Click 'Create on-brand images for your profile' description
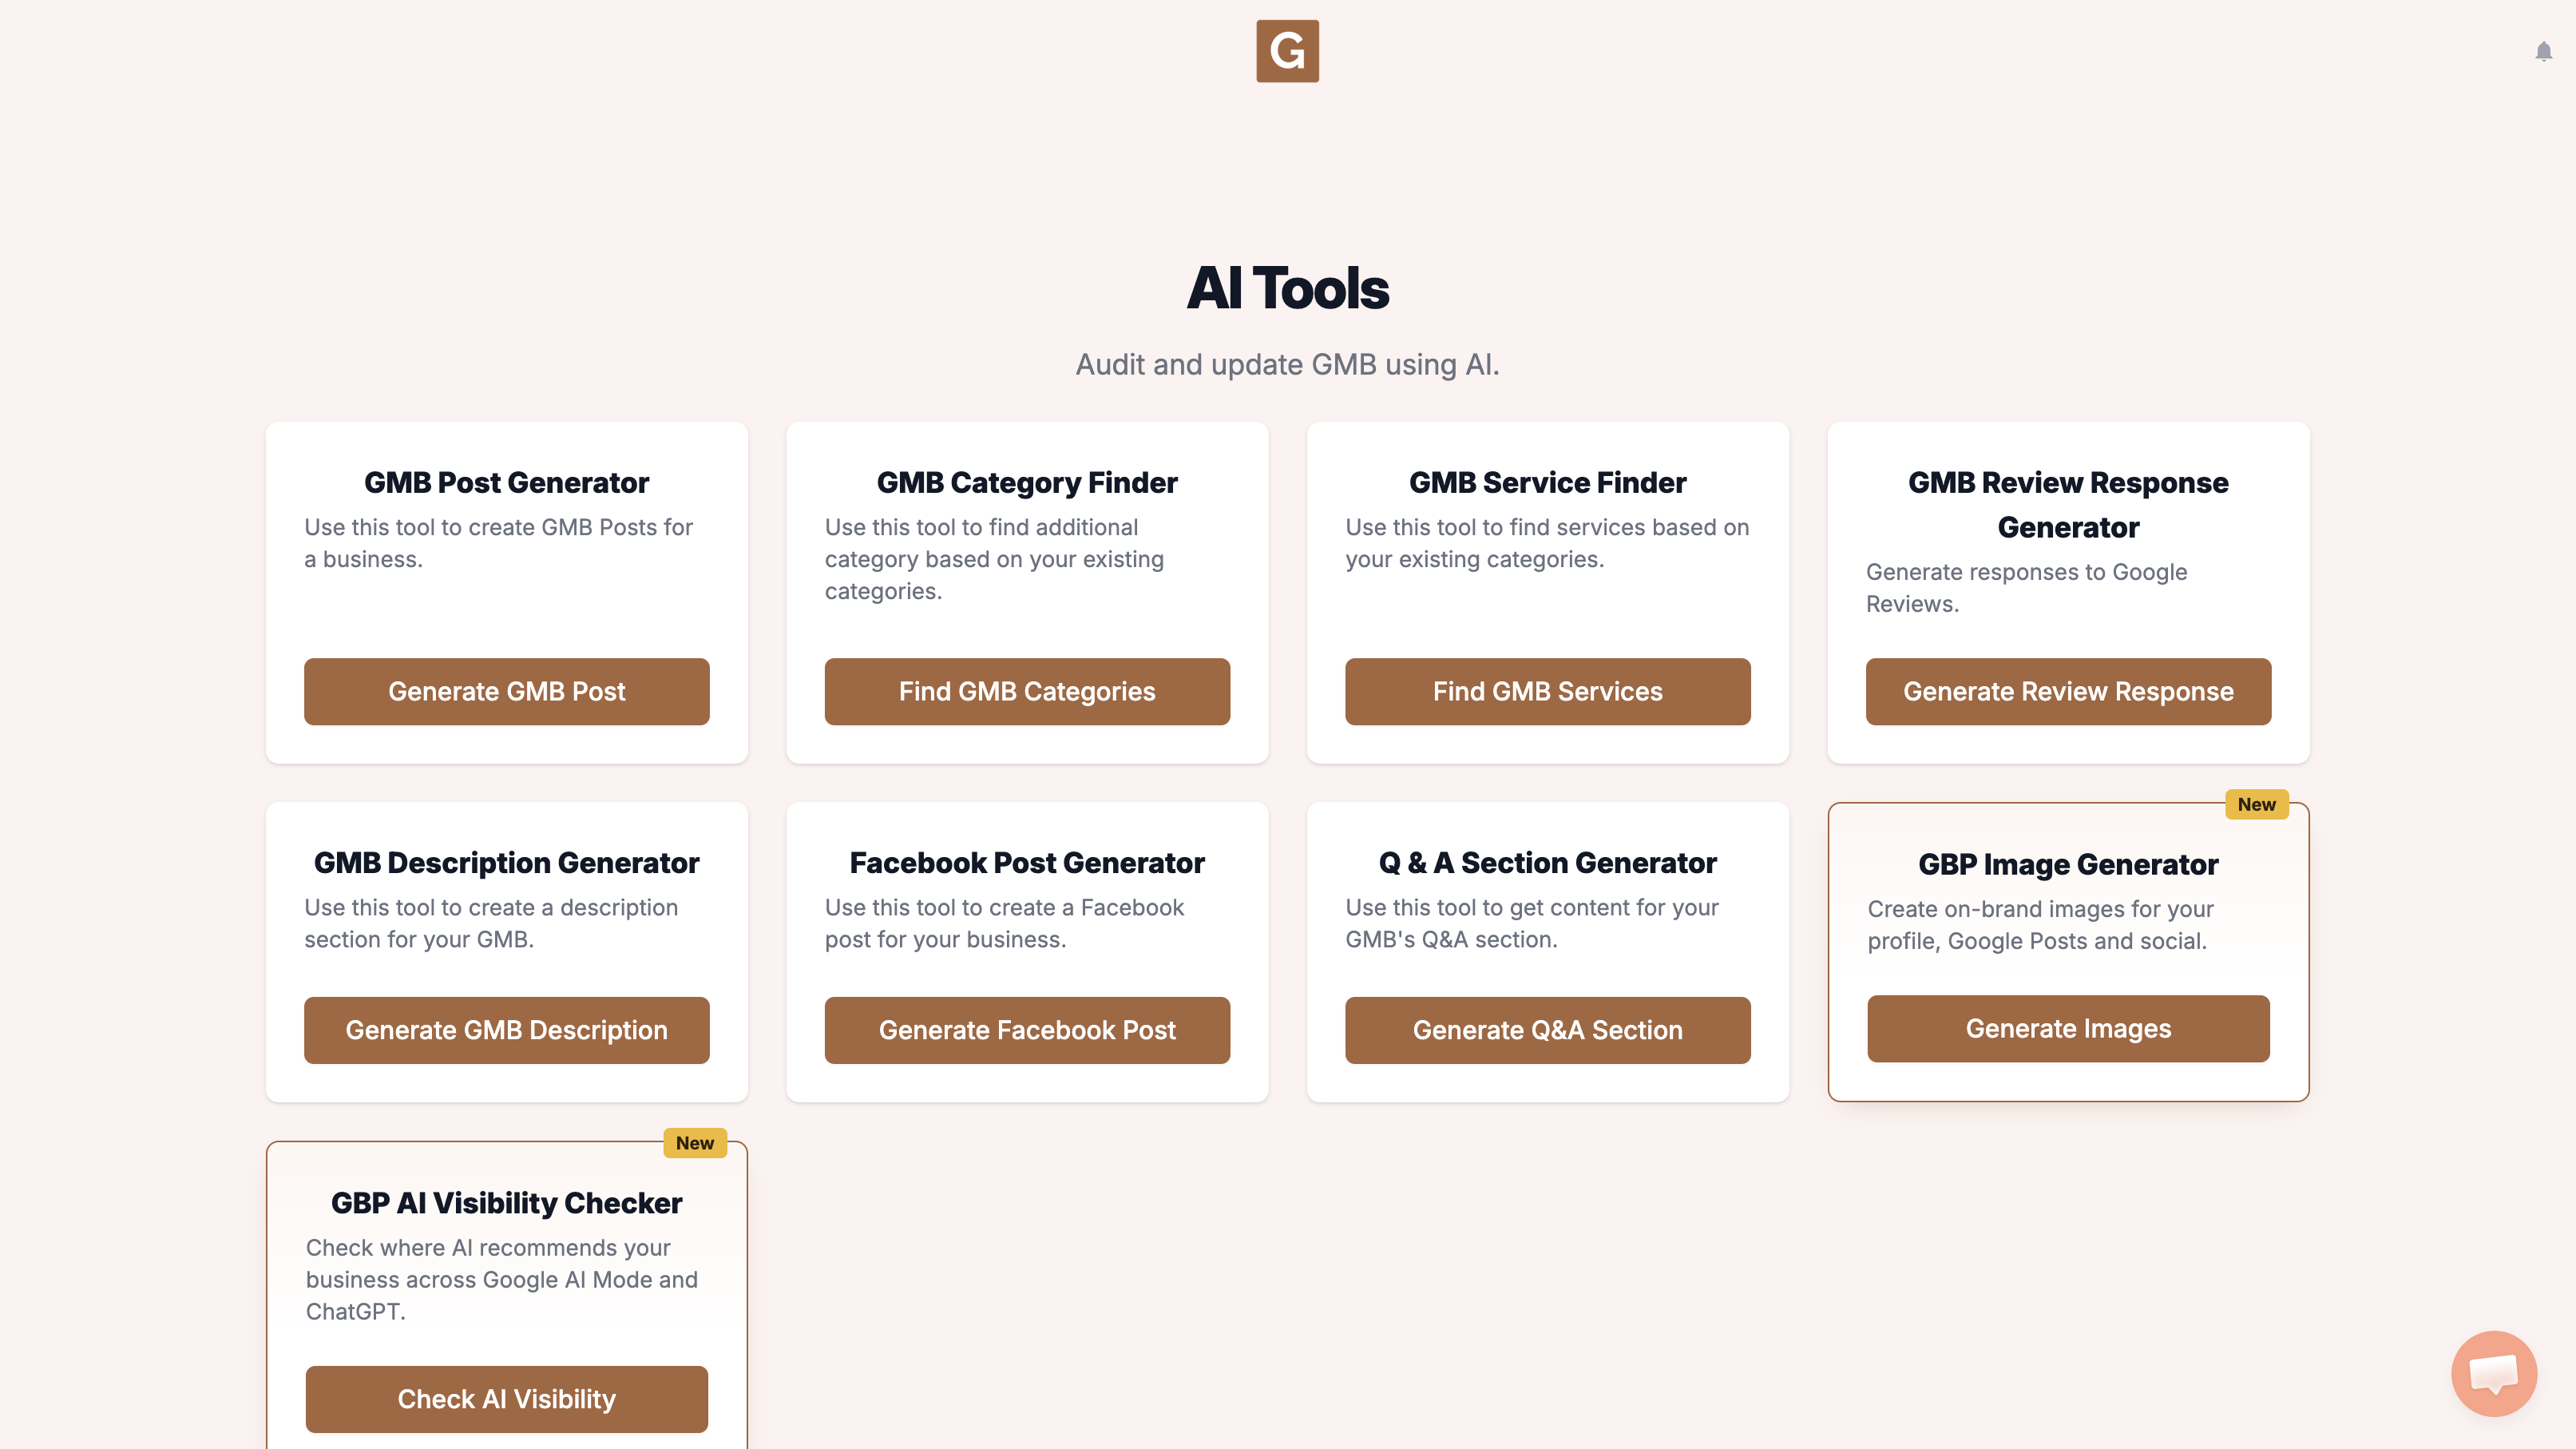The height and width of the screenshot is (1449, 2576). 2040,925
